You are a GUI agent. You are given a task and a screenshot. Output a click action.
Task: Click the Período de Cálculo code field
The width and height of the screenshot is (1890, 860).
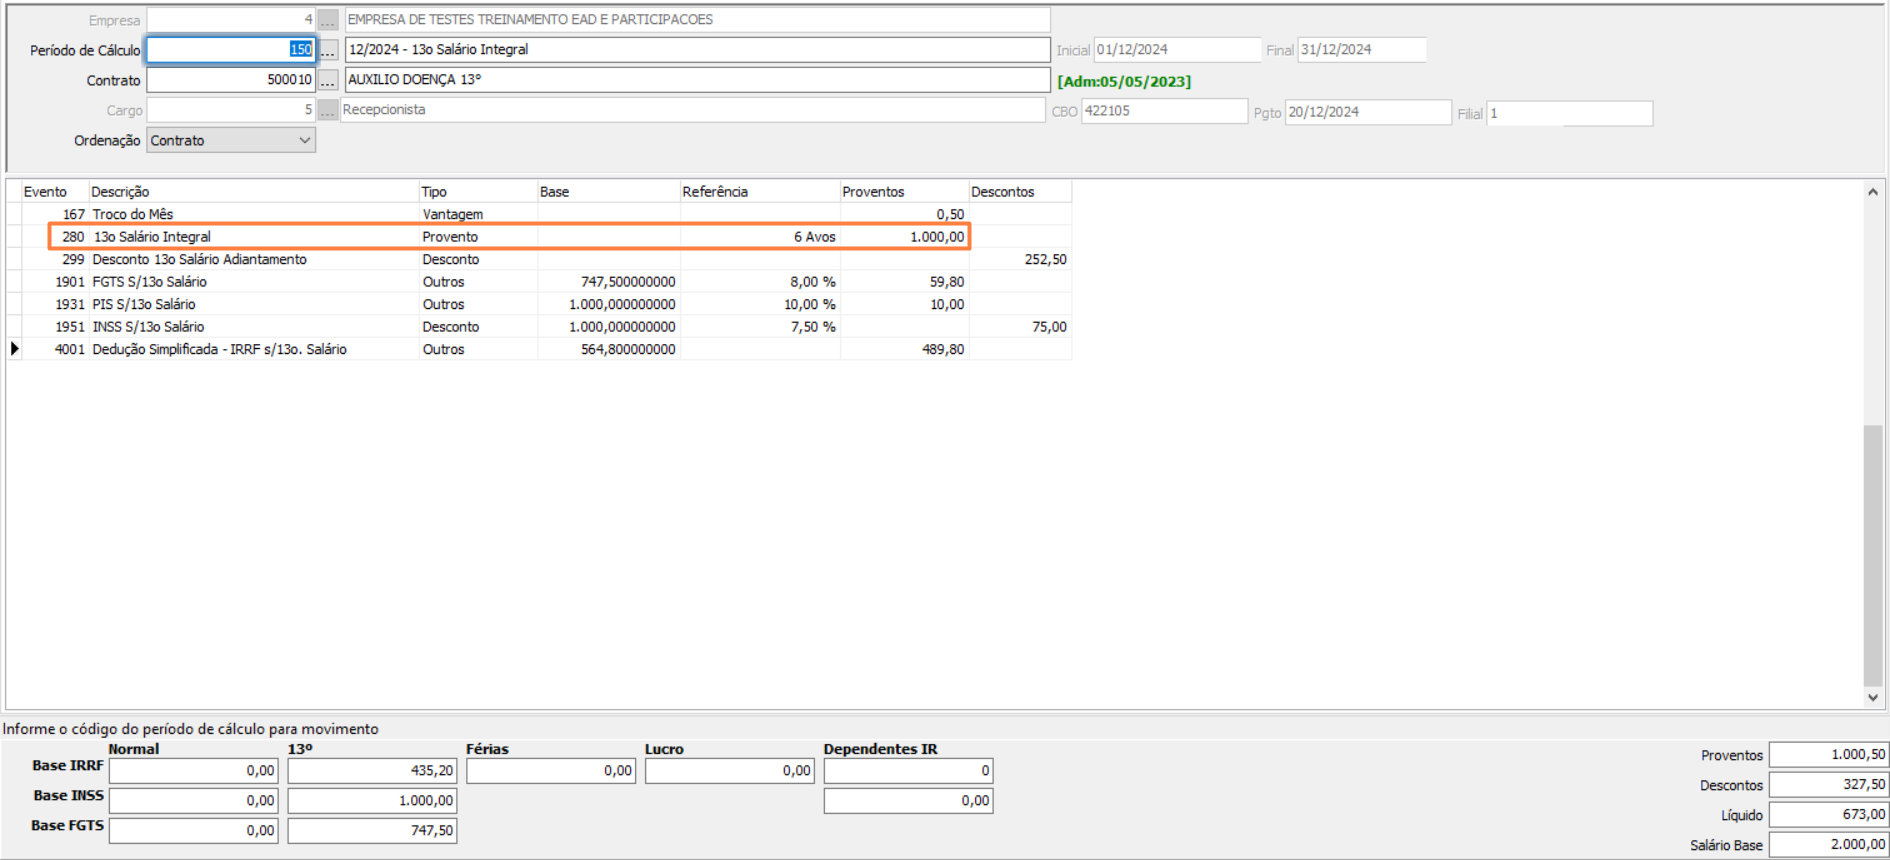[x=231, y=50]
